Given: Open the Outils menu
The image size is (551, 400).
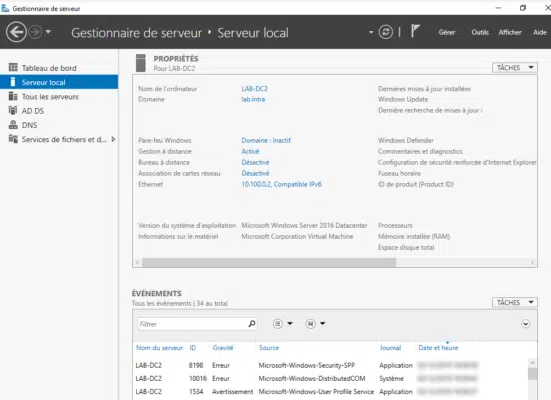Looking at the screenshot, I should pos(480,32).
